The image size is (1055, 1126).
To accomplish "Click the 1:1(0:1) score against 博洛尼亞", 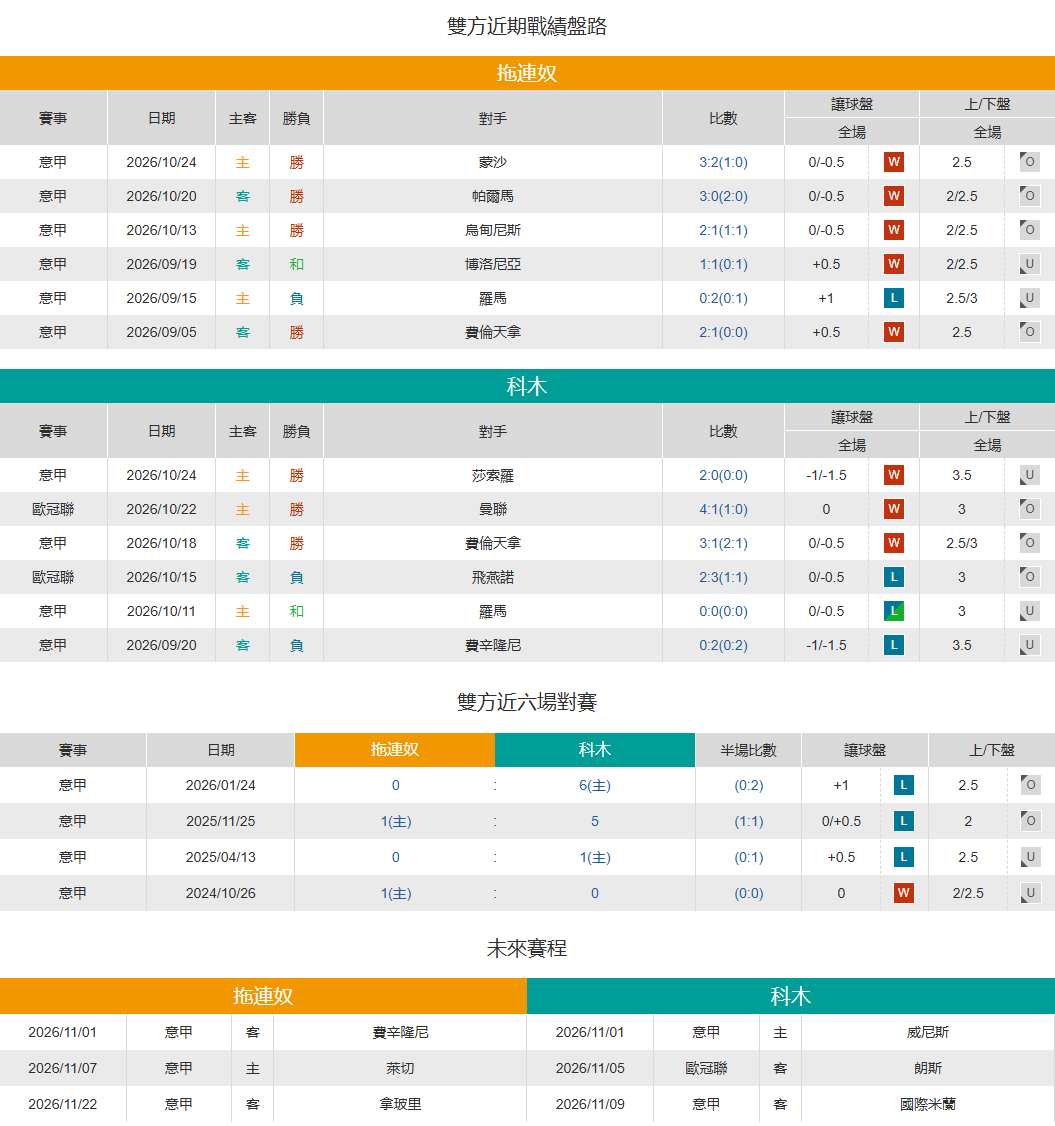I will pos(723,264).
